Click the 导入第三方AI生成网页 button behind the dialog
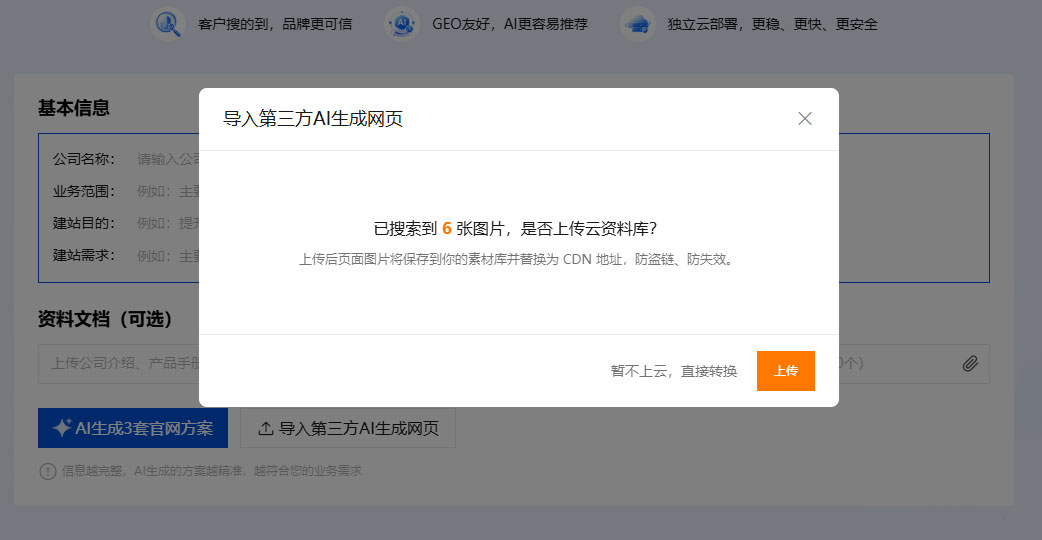Screen dimensions: 1042x540 click(x=348, y=428)
